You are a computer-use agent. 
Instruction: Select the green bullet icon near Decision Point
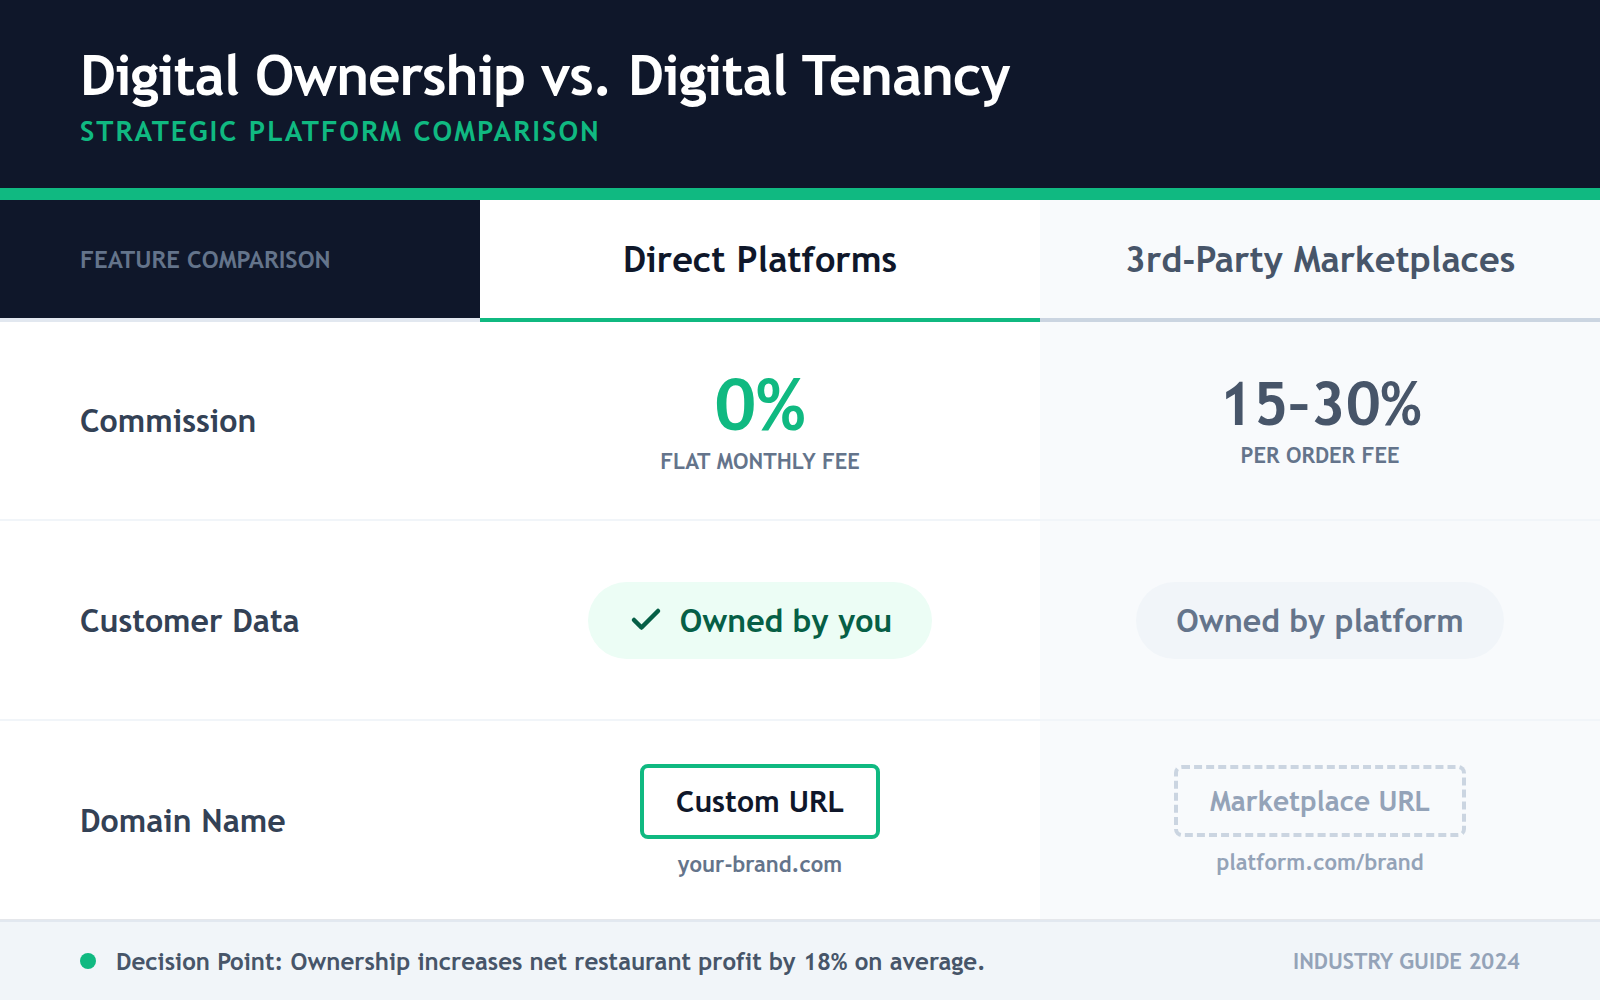(88, 961)
